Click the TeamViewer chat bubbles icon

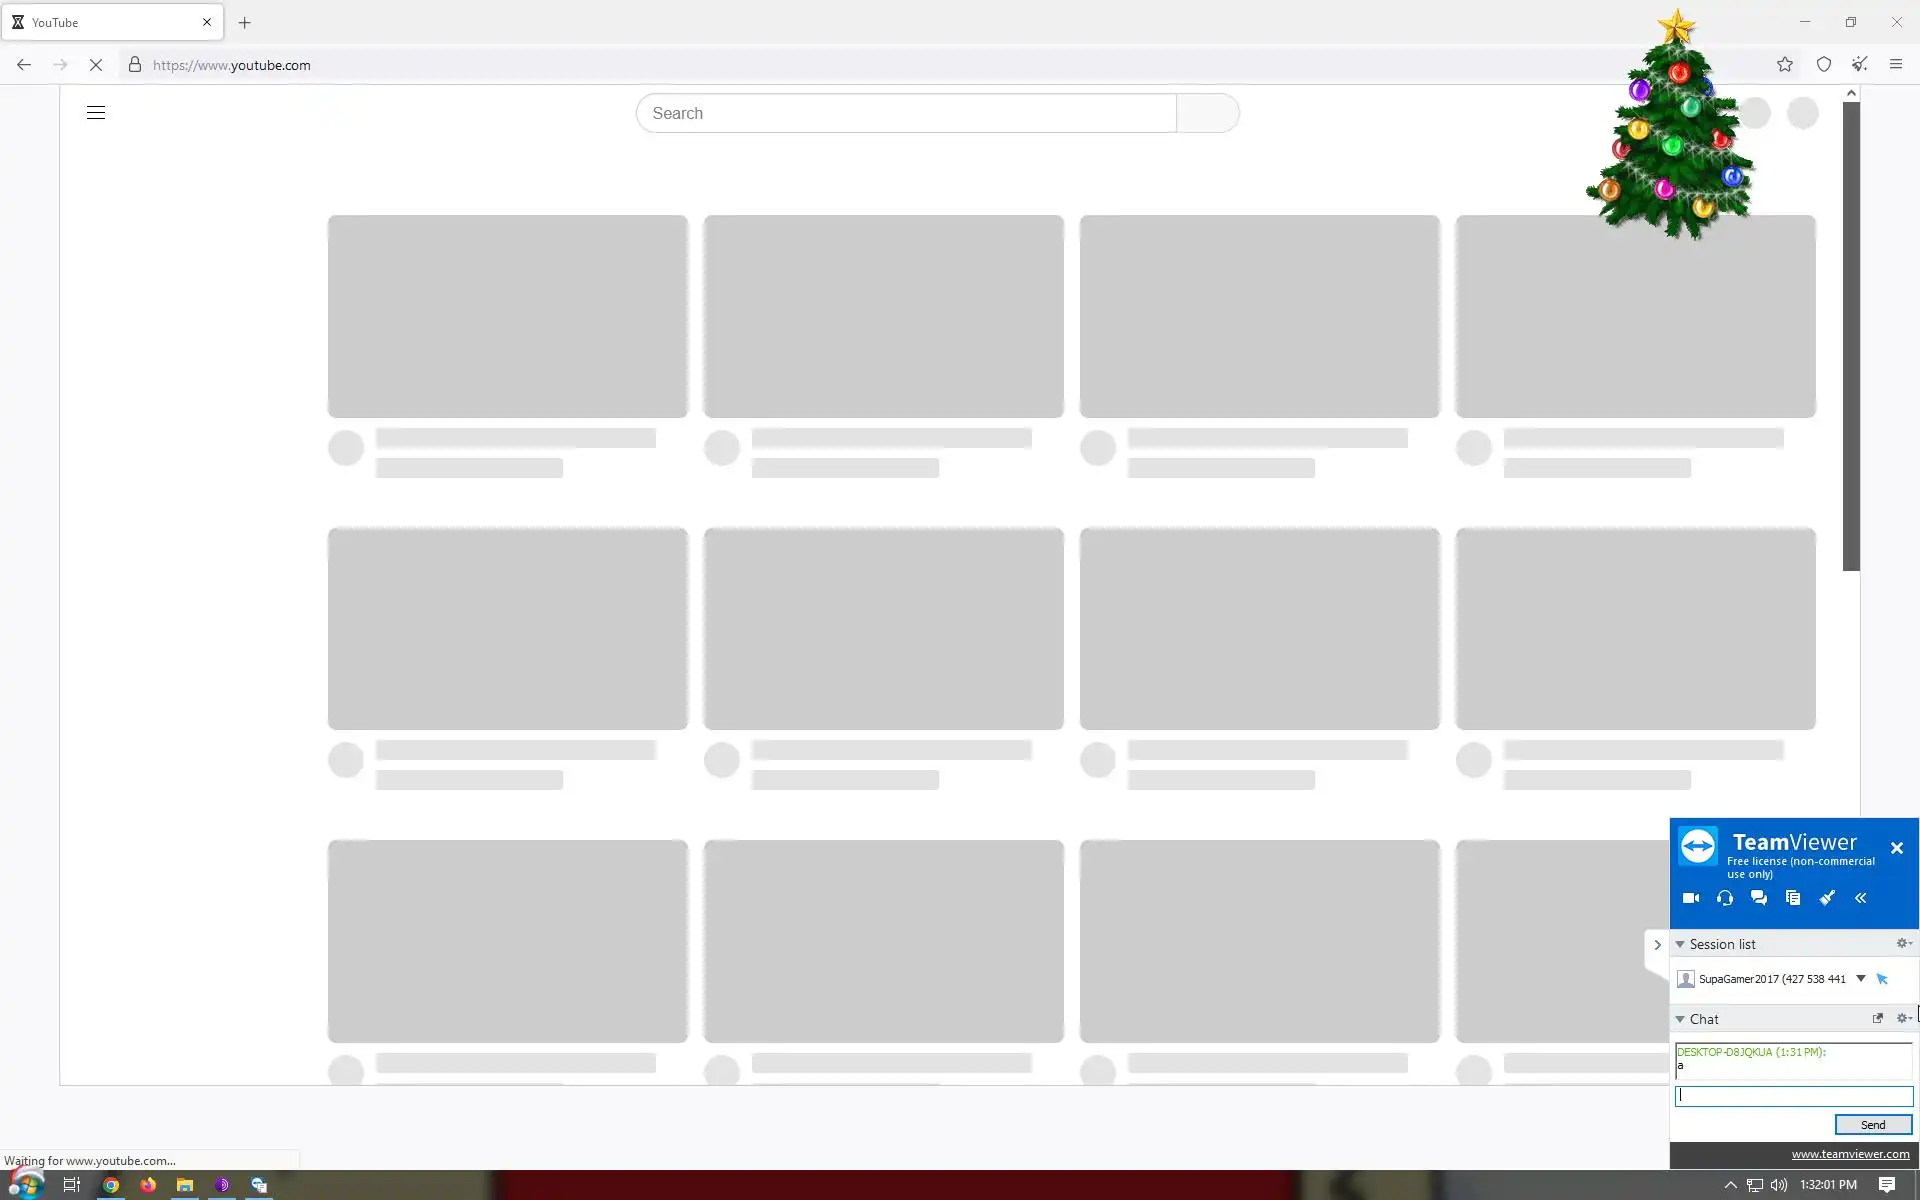[1759, 898]
